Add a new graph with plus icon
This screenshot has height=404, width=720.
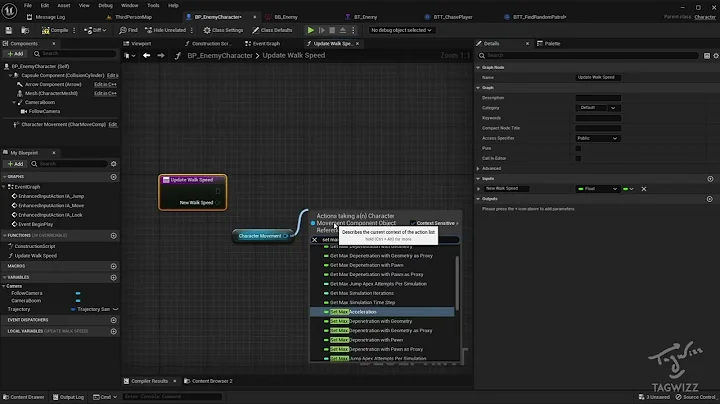tap(113, 177)
